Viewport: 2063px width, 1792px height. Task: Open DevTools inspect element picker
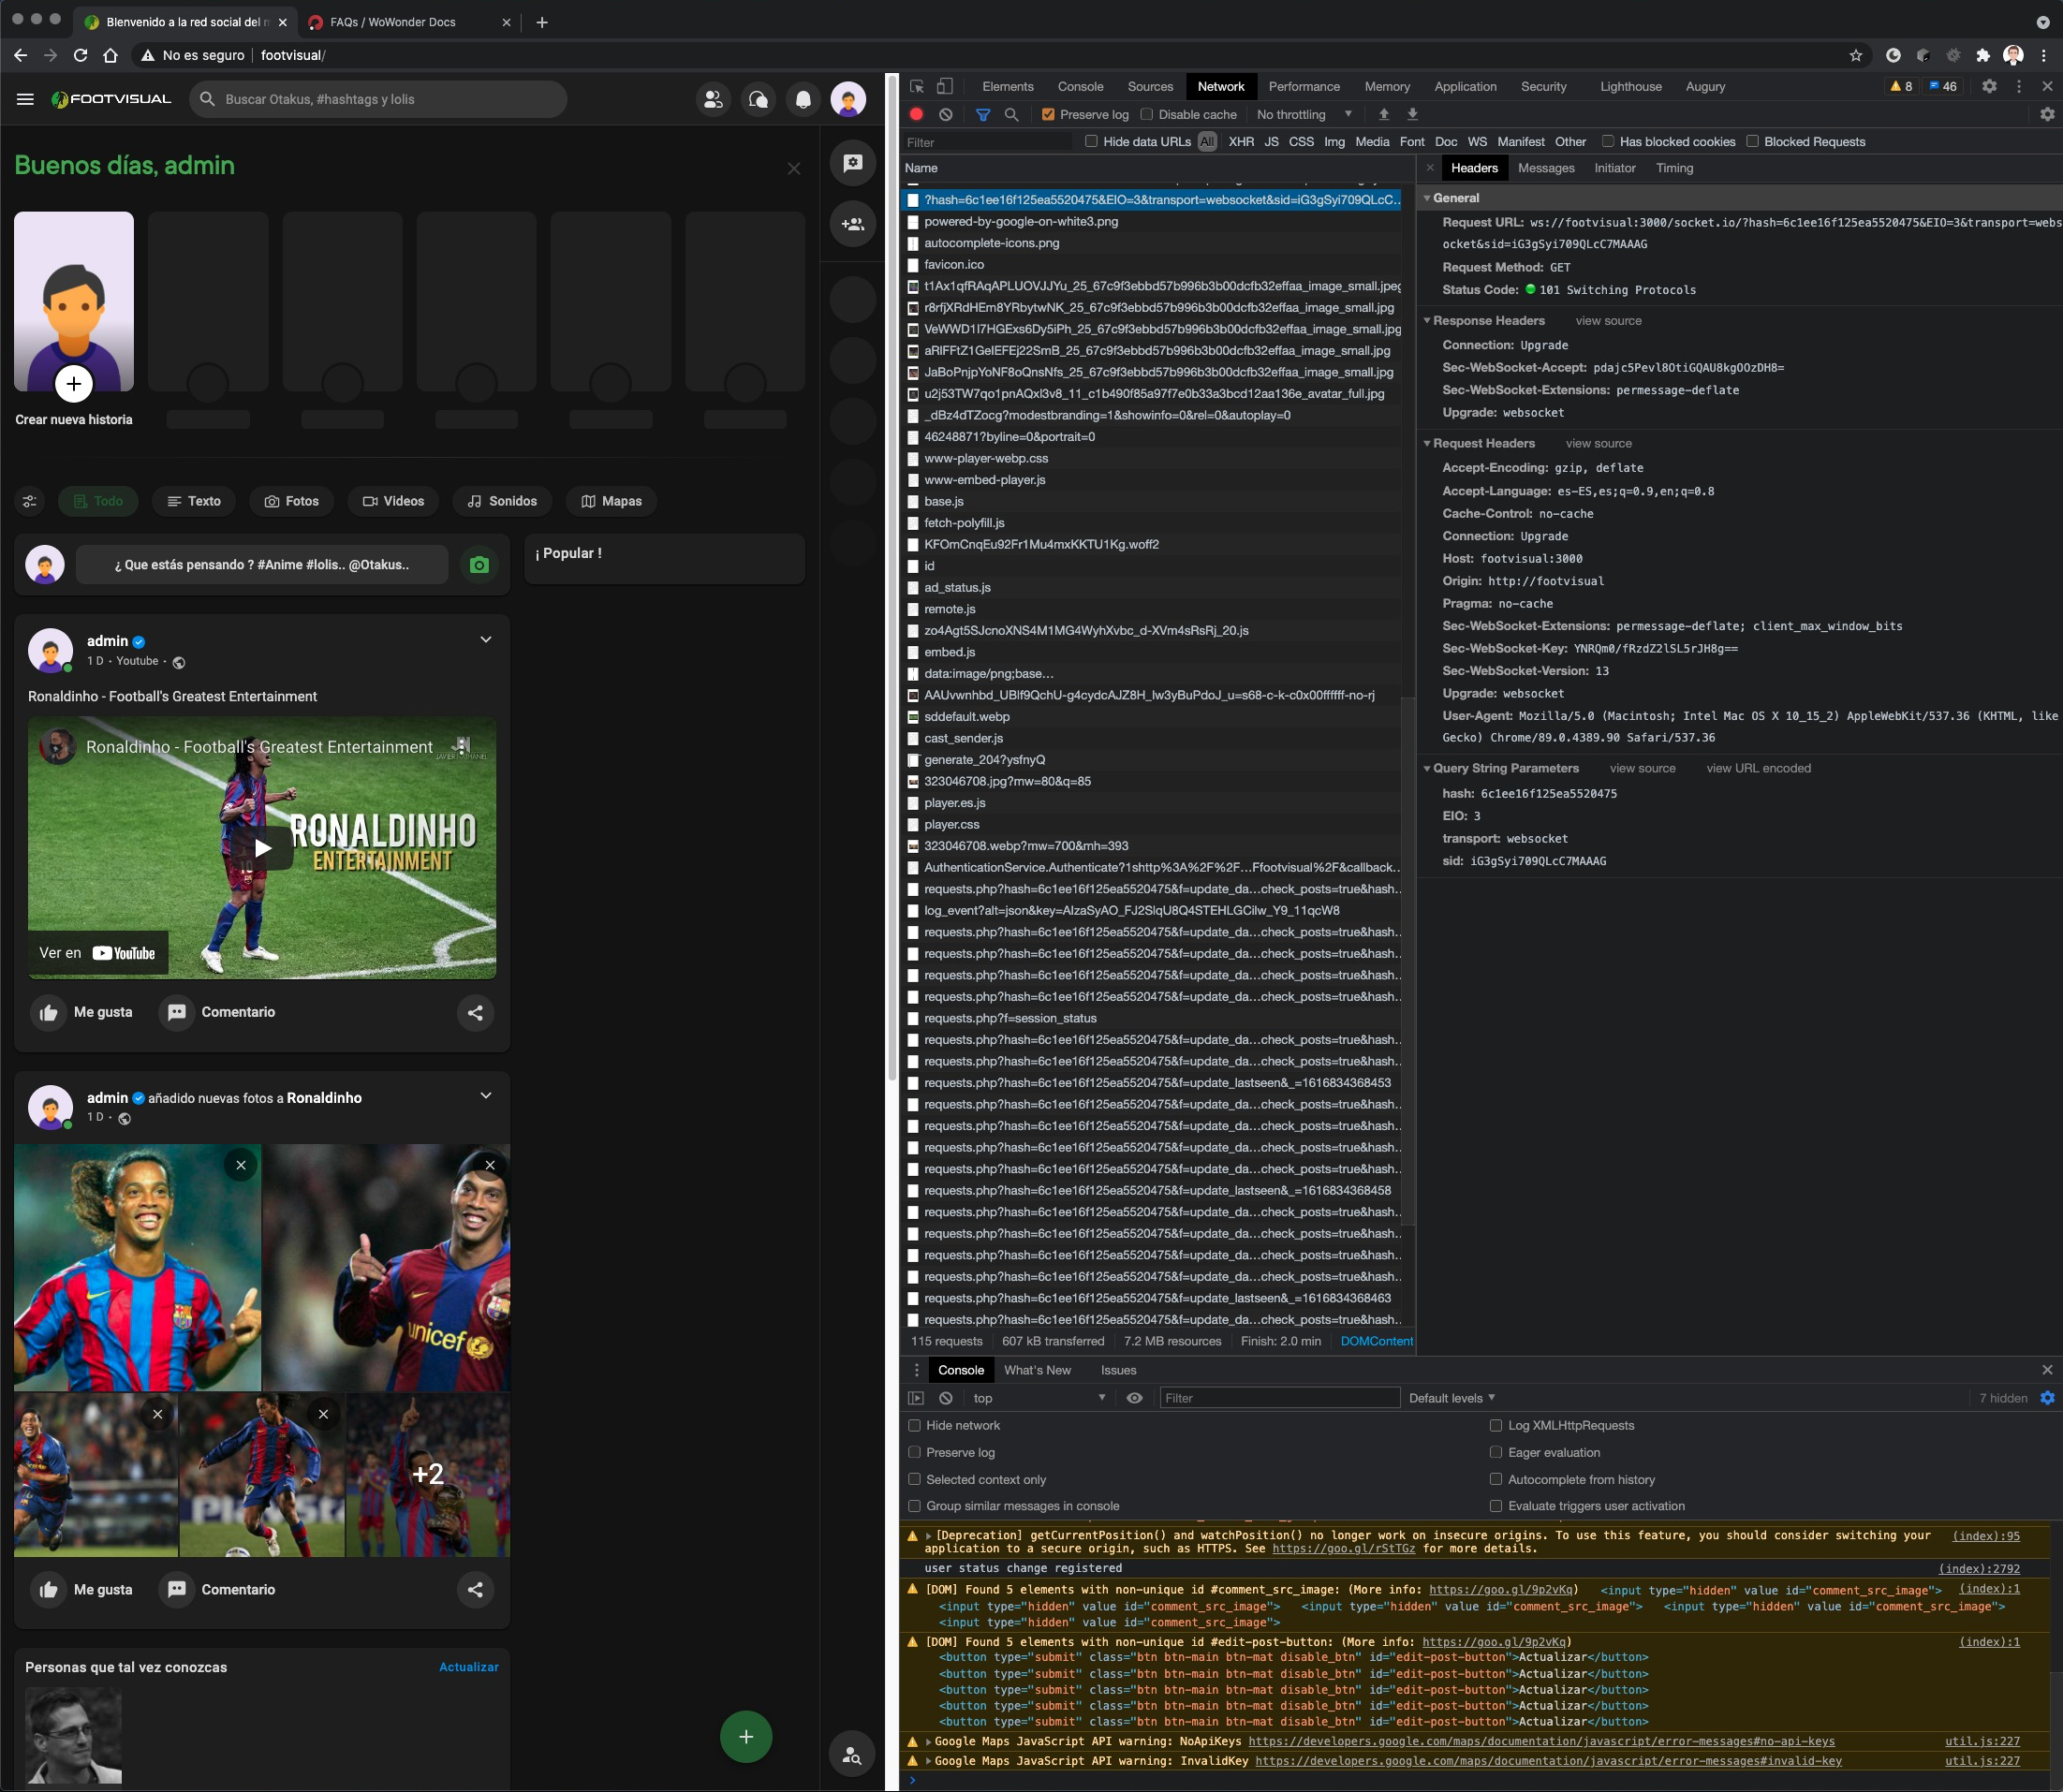point(916,87)
